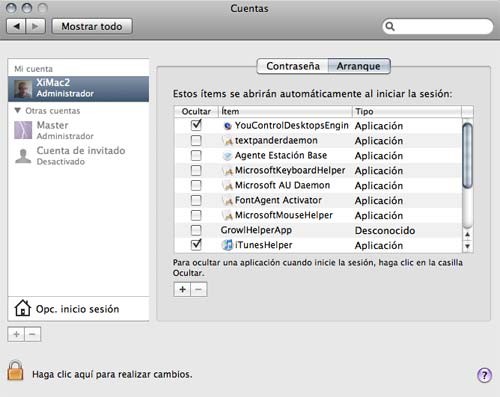
Task: Check Ocultar for Agente Estación Base
Action: 196,155
